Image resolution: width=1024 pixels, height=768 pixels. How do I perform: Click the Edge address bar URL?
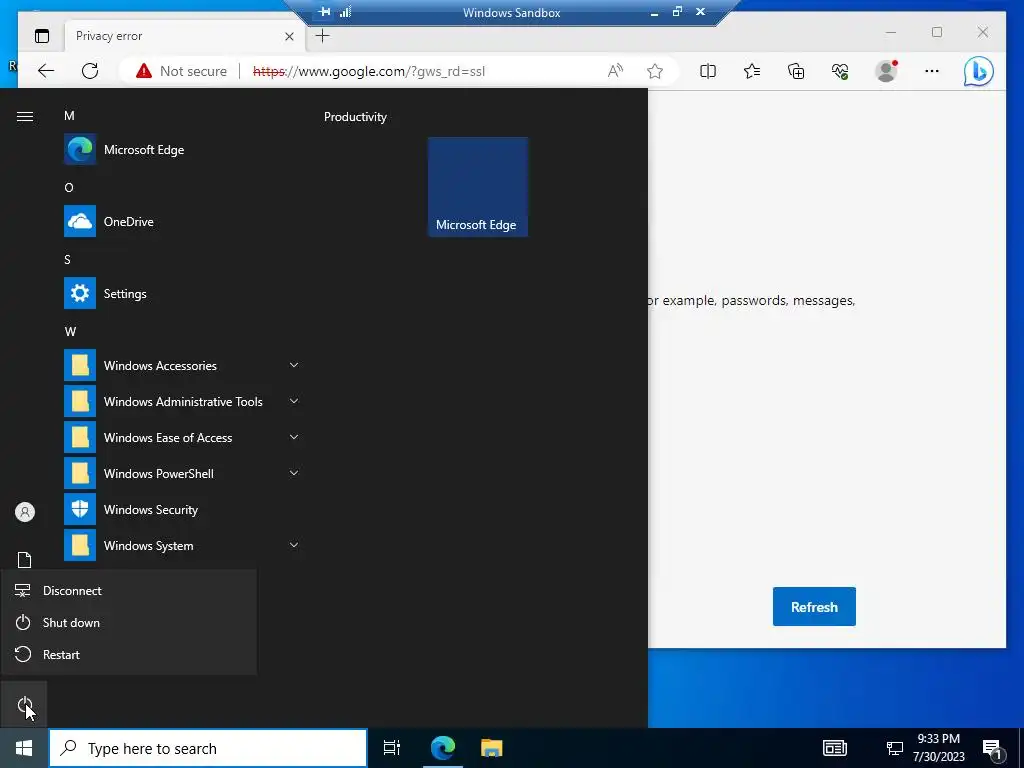click(x=369, y=71)
